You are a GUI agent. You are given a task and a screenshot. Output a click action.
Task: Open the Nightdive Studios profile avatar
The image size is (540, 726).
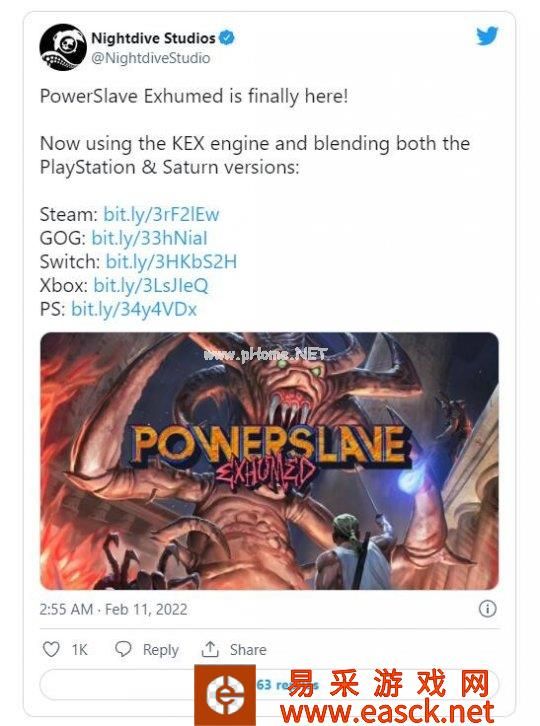click(x=63, y=47)
